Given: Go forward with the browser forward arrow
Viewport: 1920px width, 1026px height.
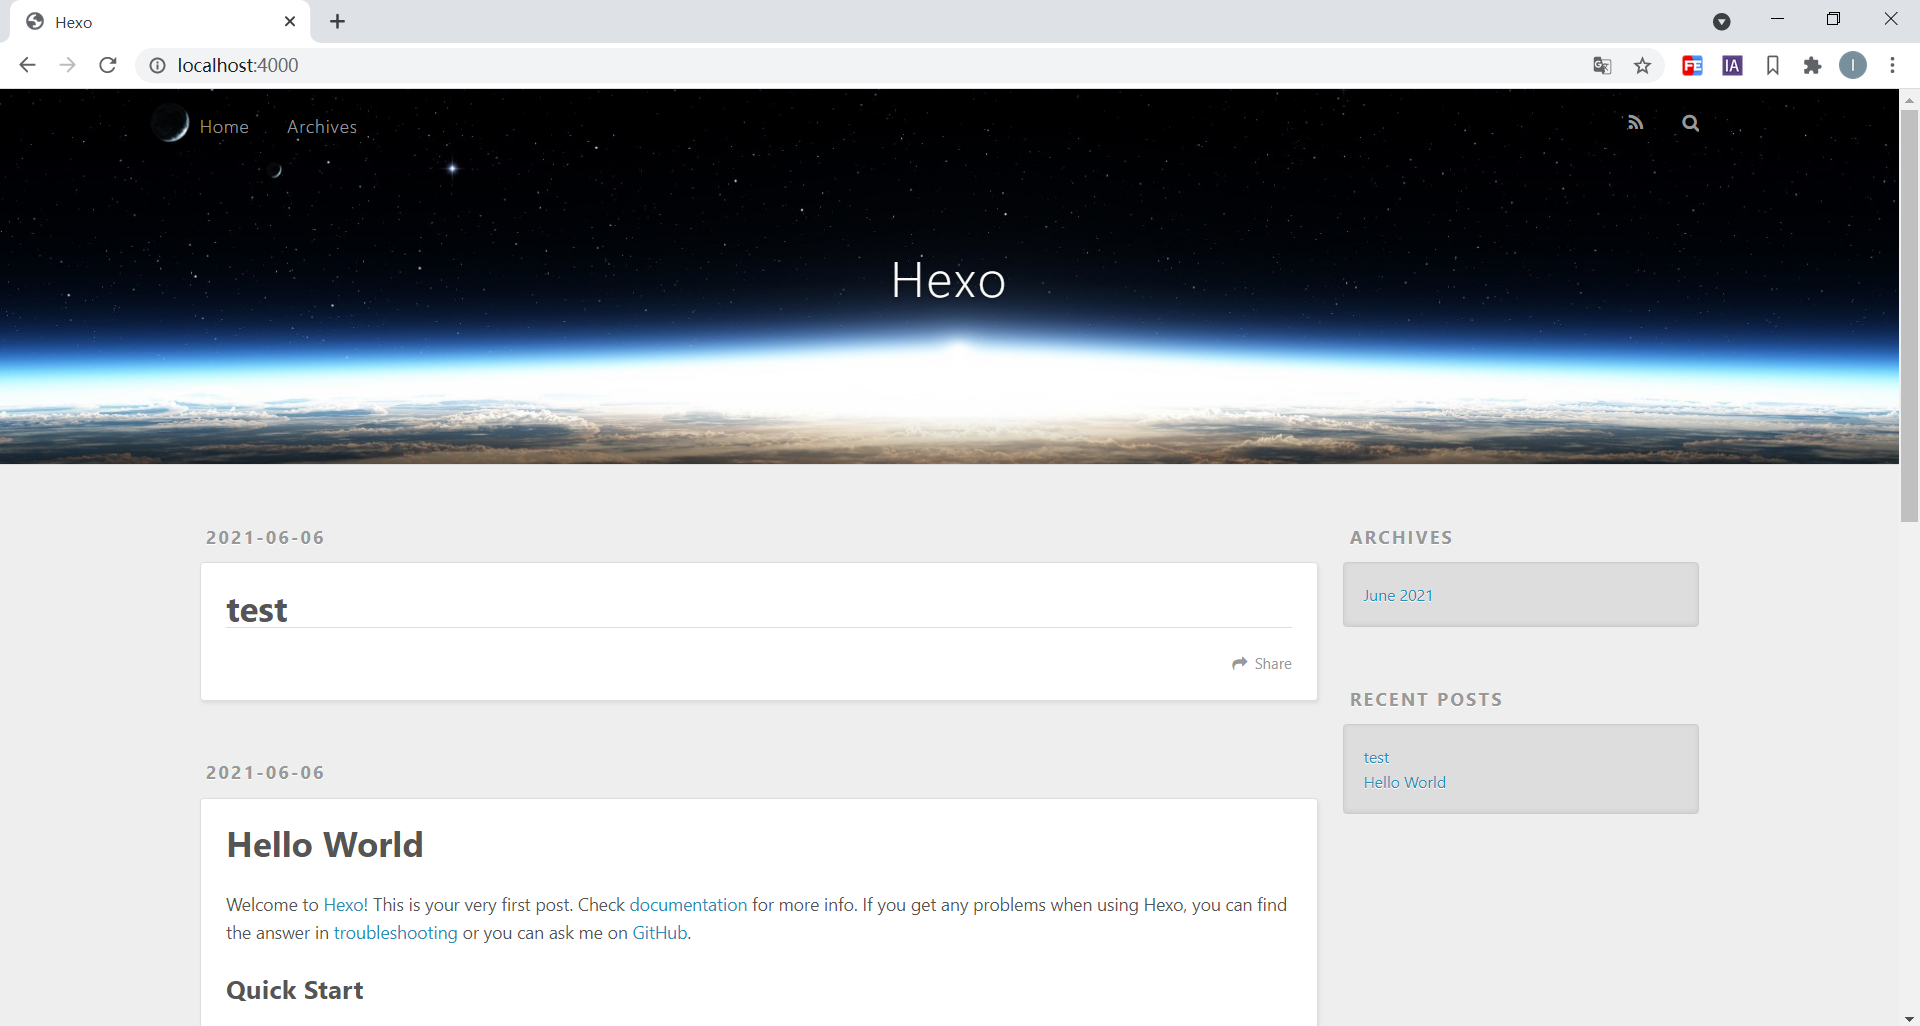Looking at the screenshot, I should pyautogui.click(x=67, y=65).
